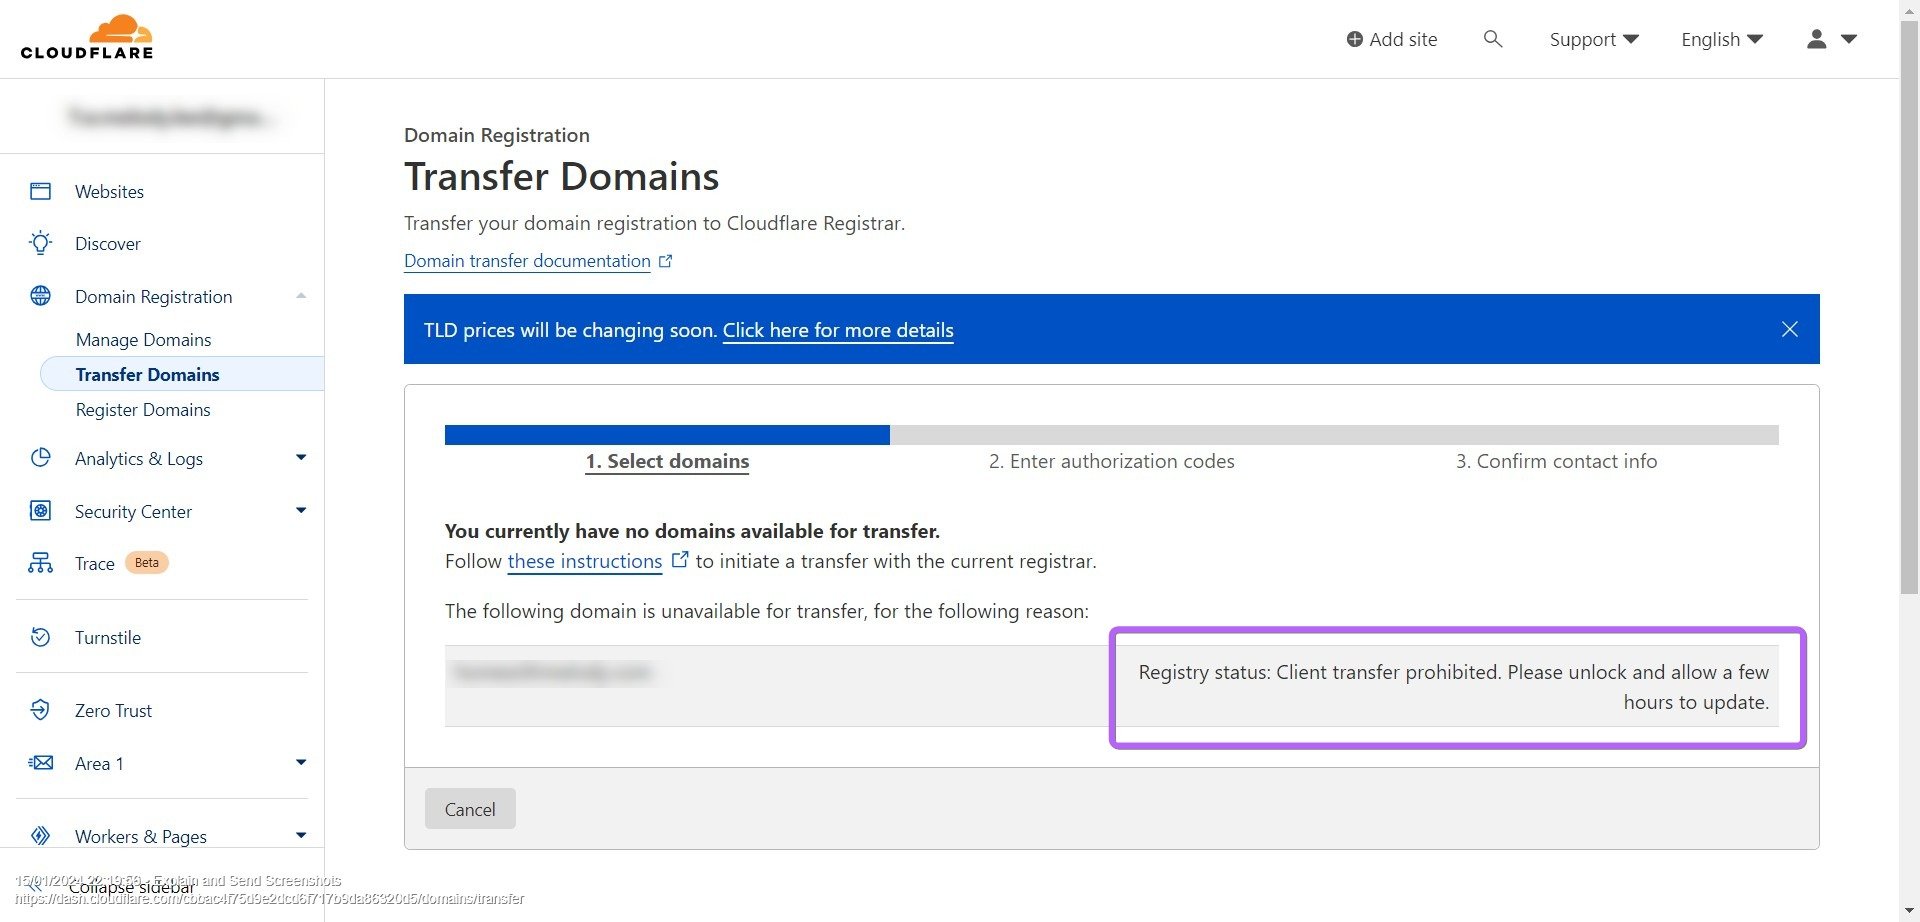Click the Trace Beta badge
Image resolution: width=1920 pixels, height=922 pixels.
click(x=147, y=563)
